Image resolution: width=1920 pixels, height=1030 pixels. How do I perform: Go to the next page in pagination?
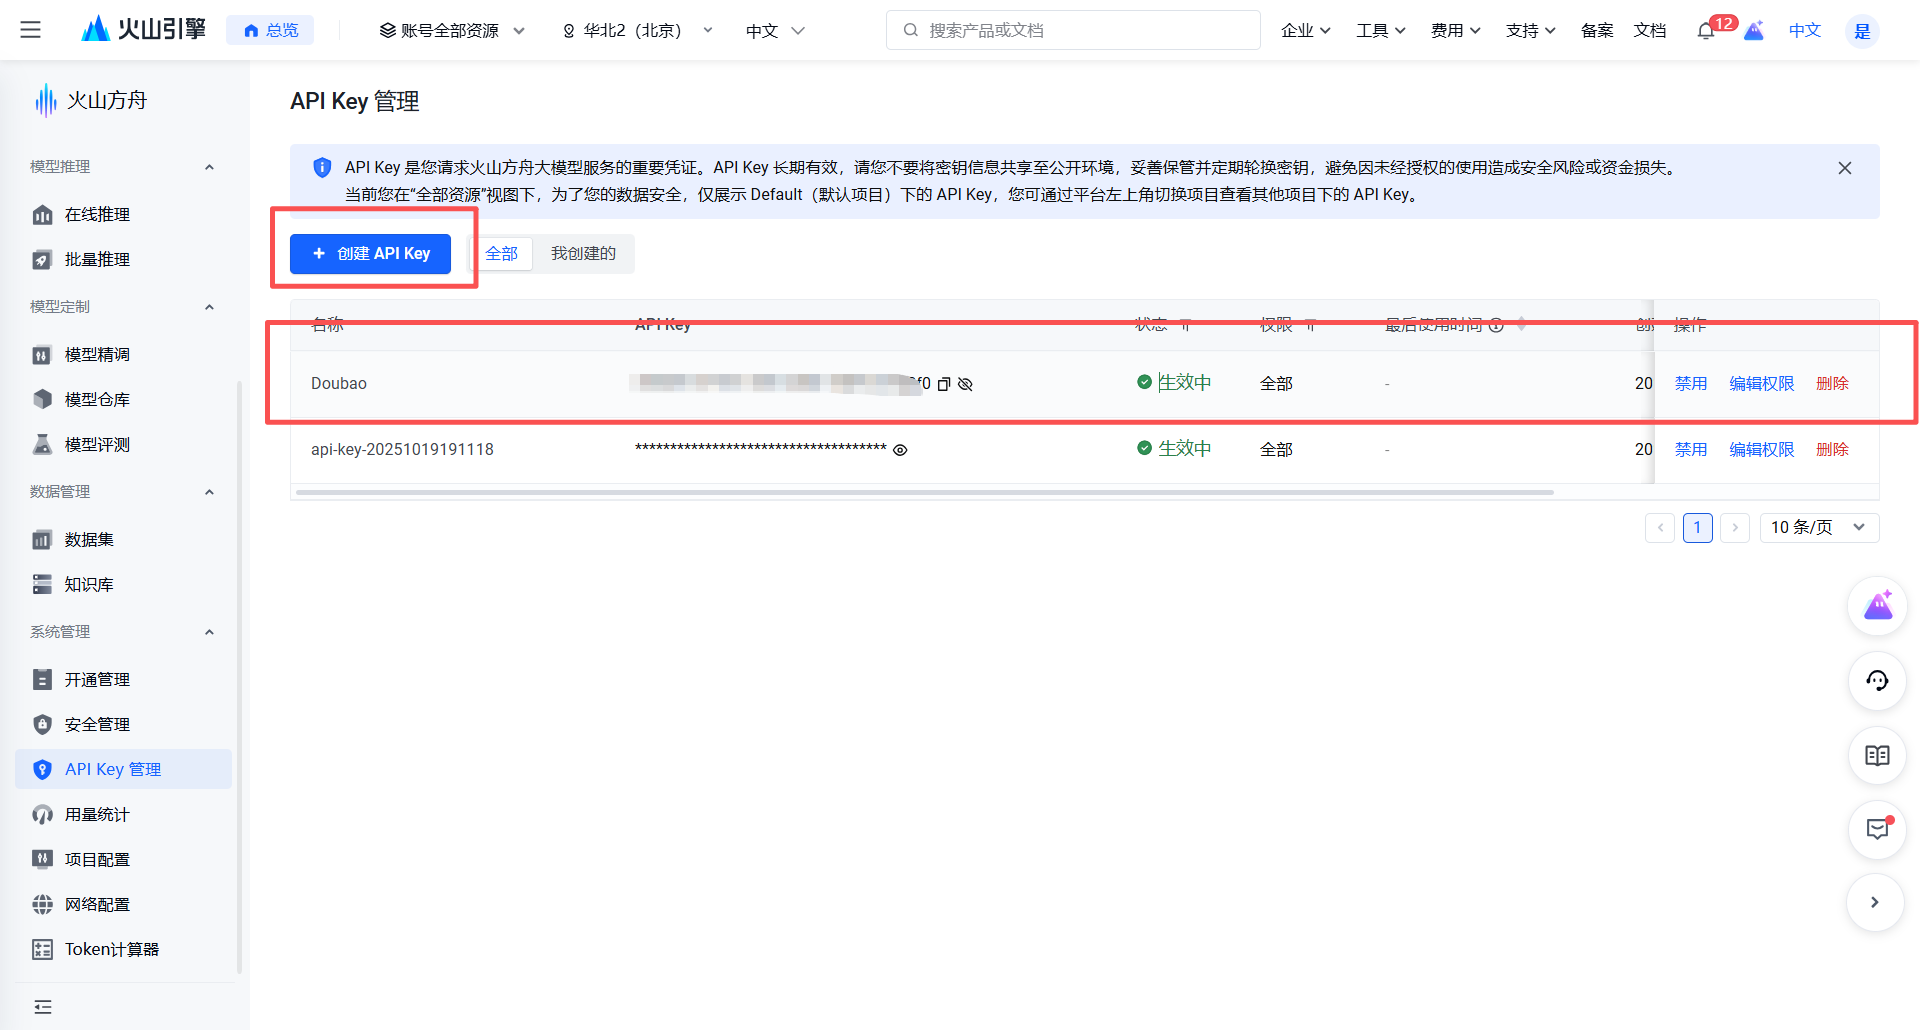click(x=1735, y=528)
